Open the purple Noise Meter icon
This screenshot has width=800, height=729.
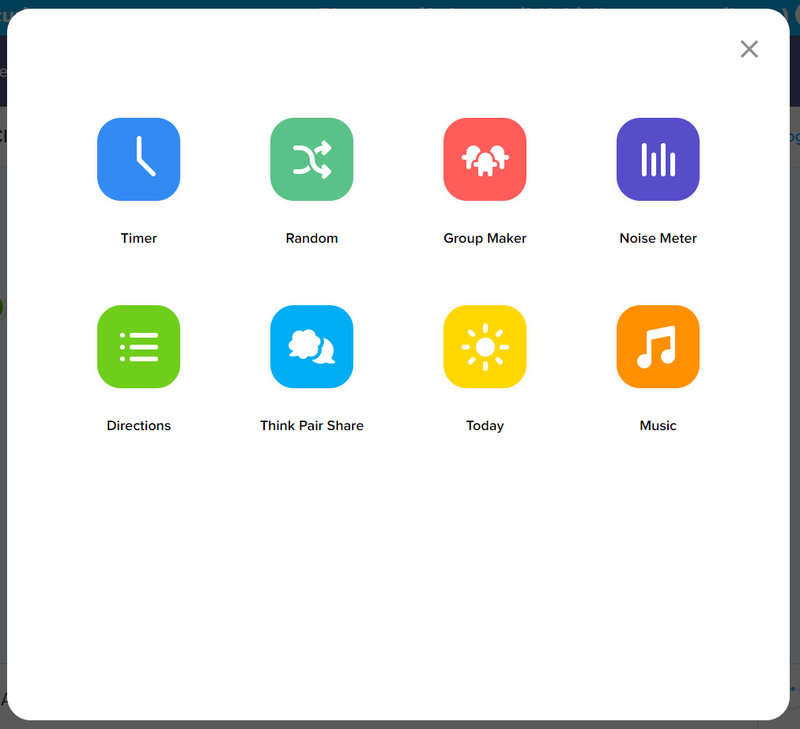click(x=658, y=159)
